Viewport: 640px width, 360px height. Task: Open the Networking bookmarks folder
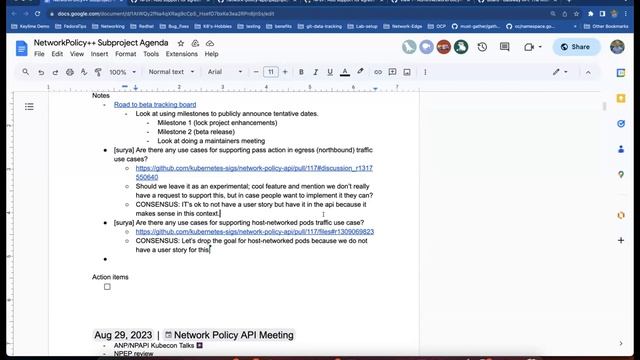(x=108, y=26)
